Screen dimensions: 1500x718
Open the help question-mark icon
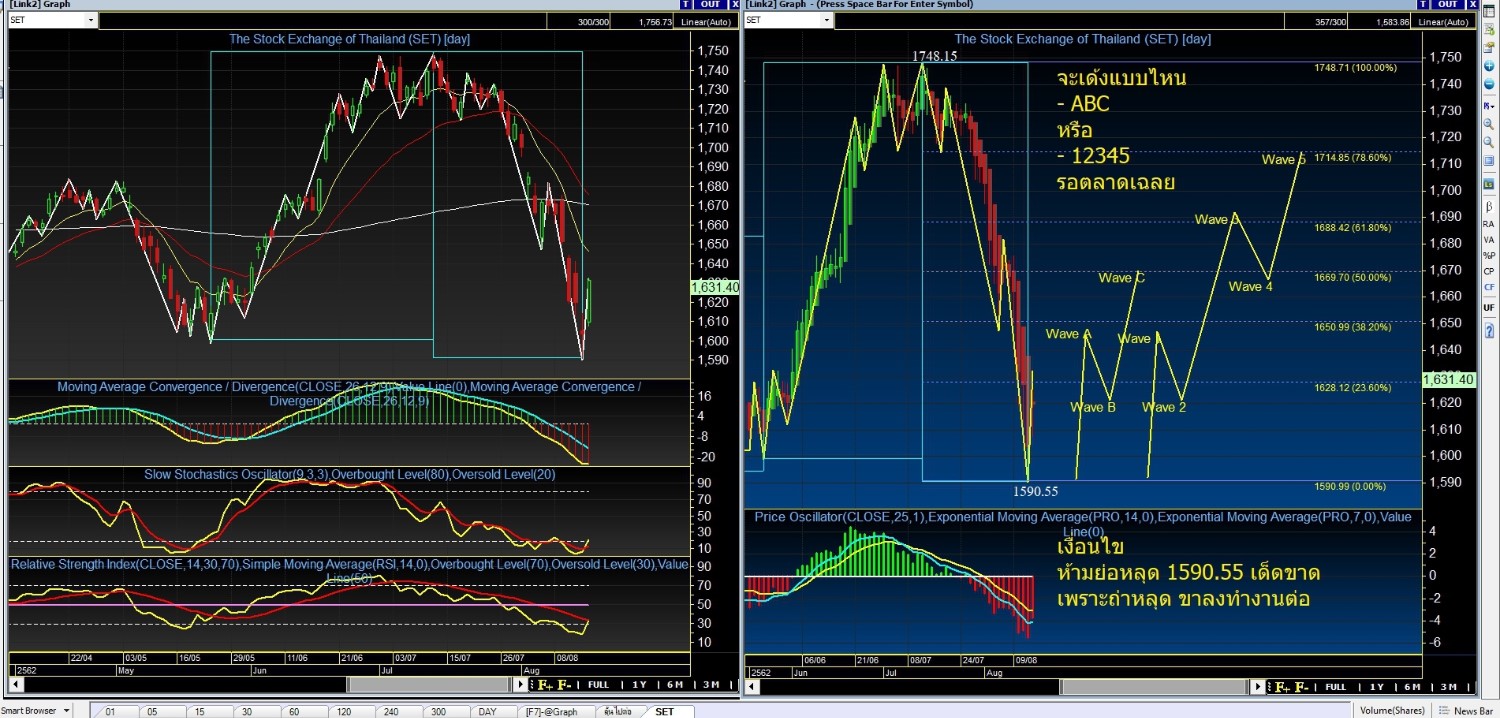tap(1489, 329)
